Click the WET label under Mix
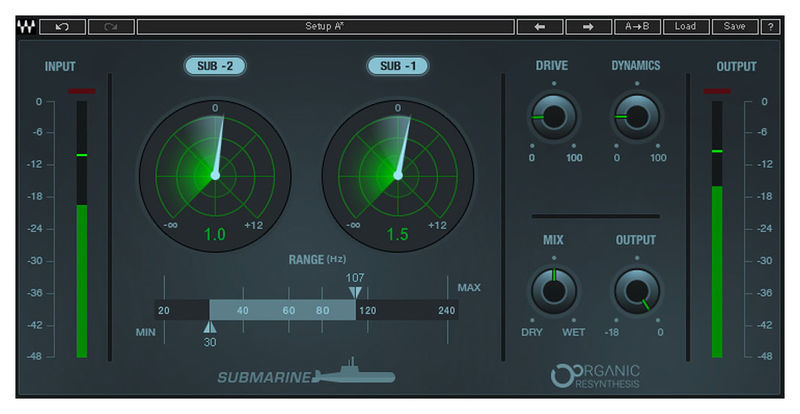This screenshot has width=800, height=414. click(573, 332)
